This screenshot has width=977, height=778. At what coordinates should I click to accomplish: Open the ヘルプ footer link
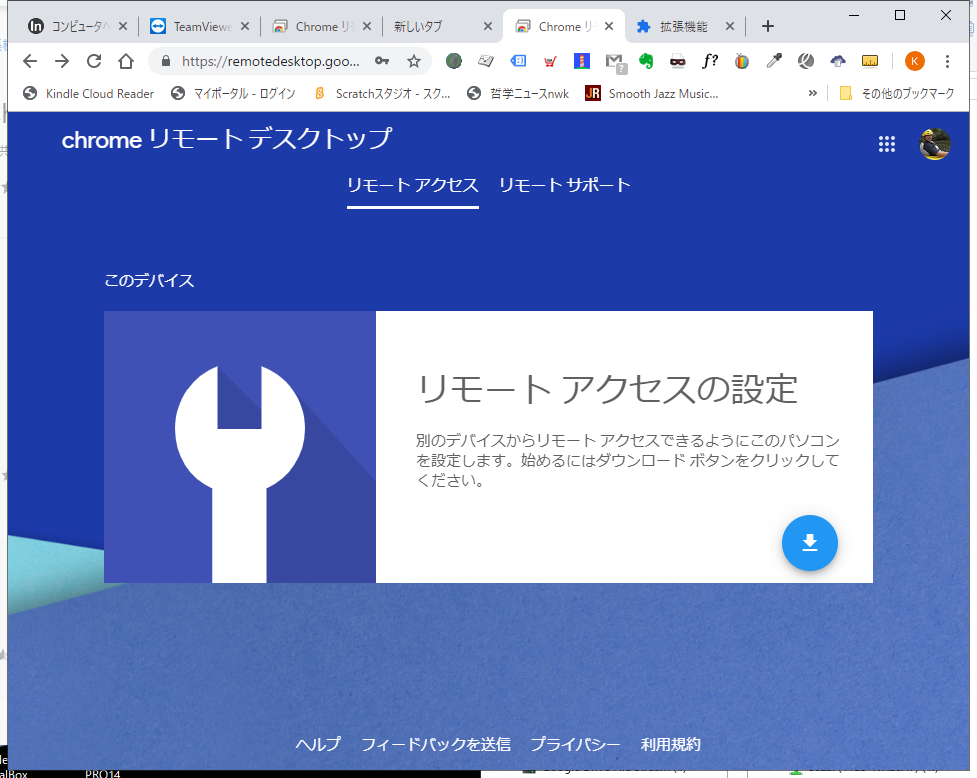318,744
